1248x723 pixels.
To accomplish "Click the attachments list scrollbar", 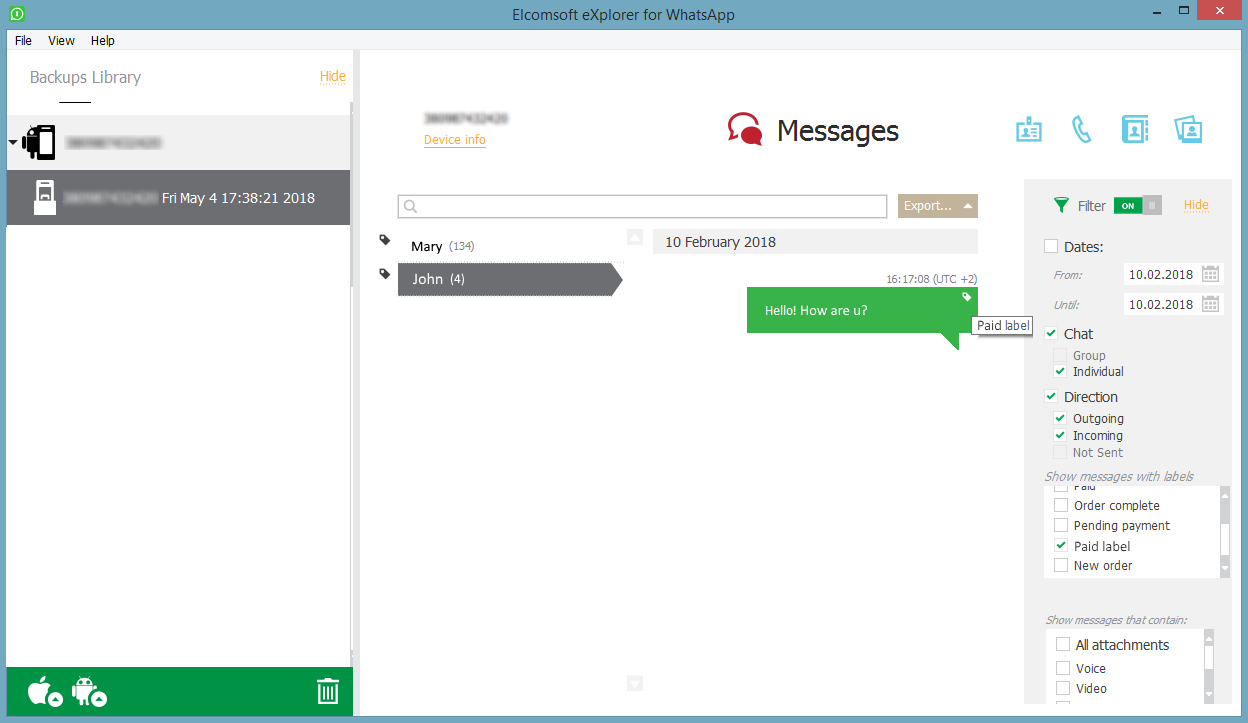I will click(x=1209, y=665).
